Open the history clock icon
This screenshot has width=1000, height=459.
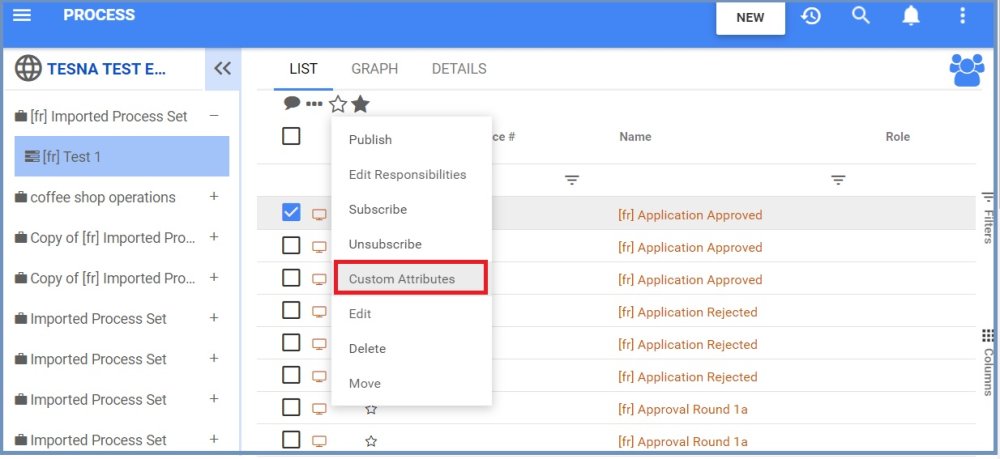tap(811, 16)
